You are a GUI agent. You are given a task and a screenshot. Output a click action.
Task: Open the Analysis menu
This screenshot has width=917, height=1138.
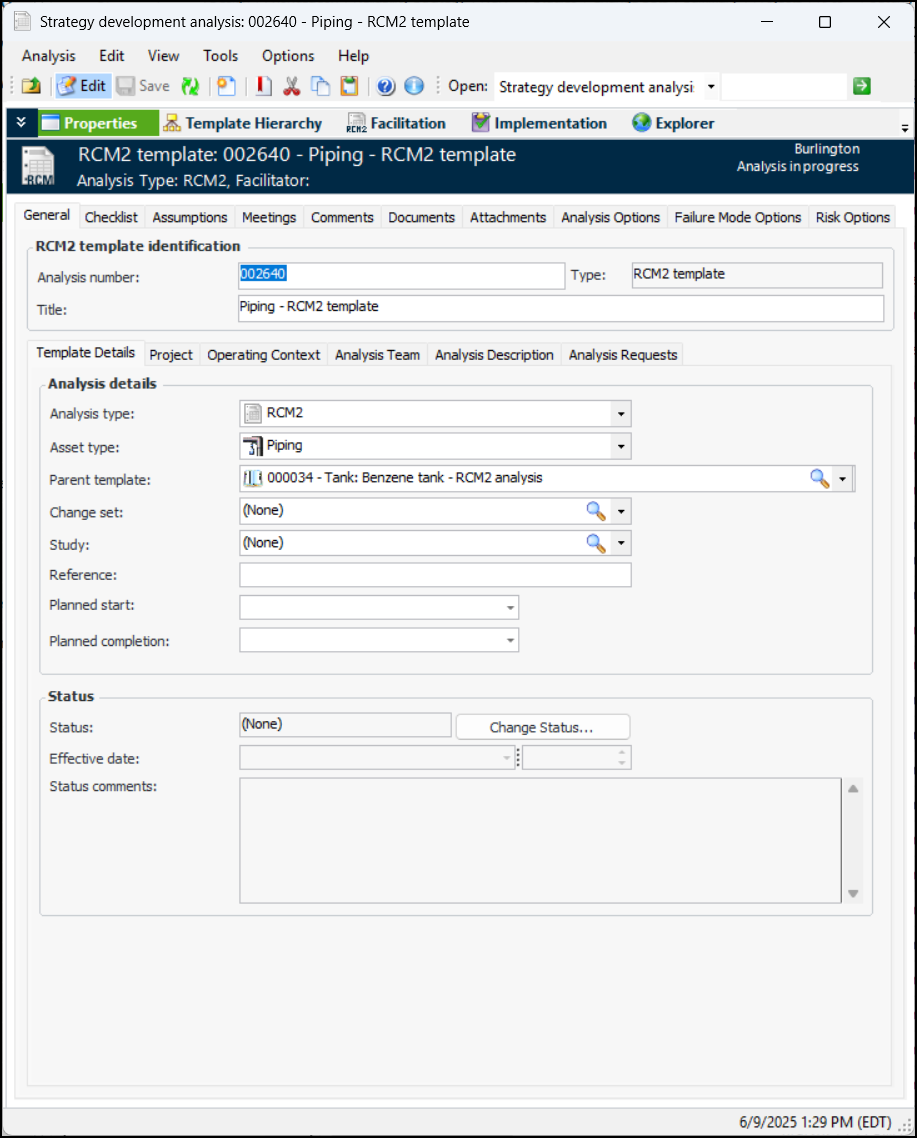pos(49,56)
